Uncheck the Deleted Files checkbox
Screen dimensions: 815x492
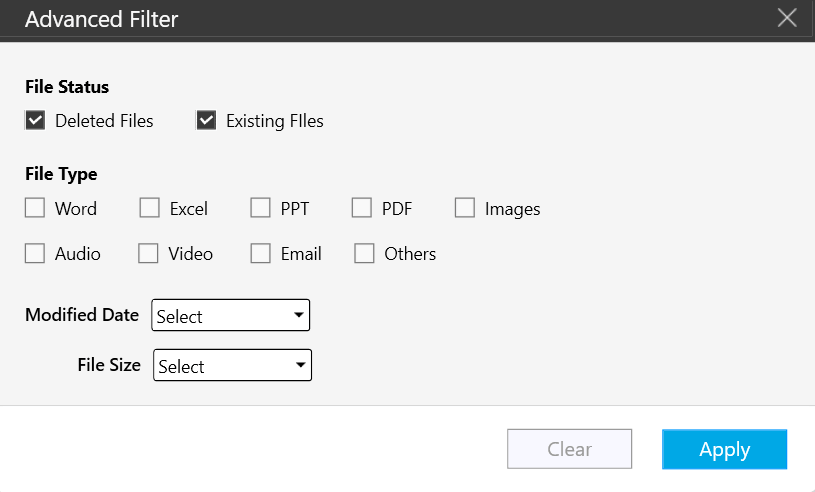tap(35, 121)
